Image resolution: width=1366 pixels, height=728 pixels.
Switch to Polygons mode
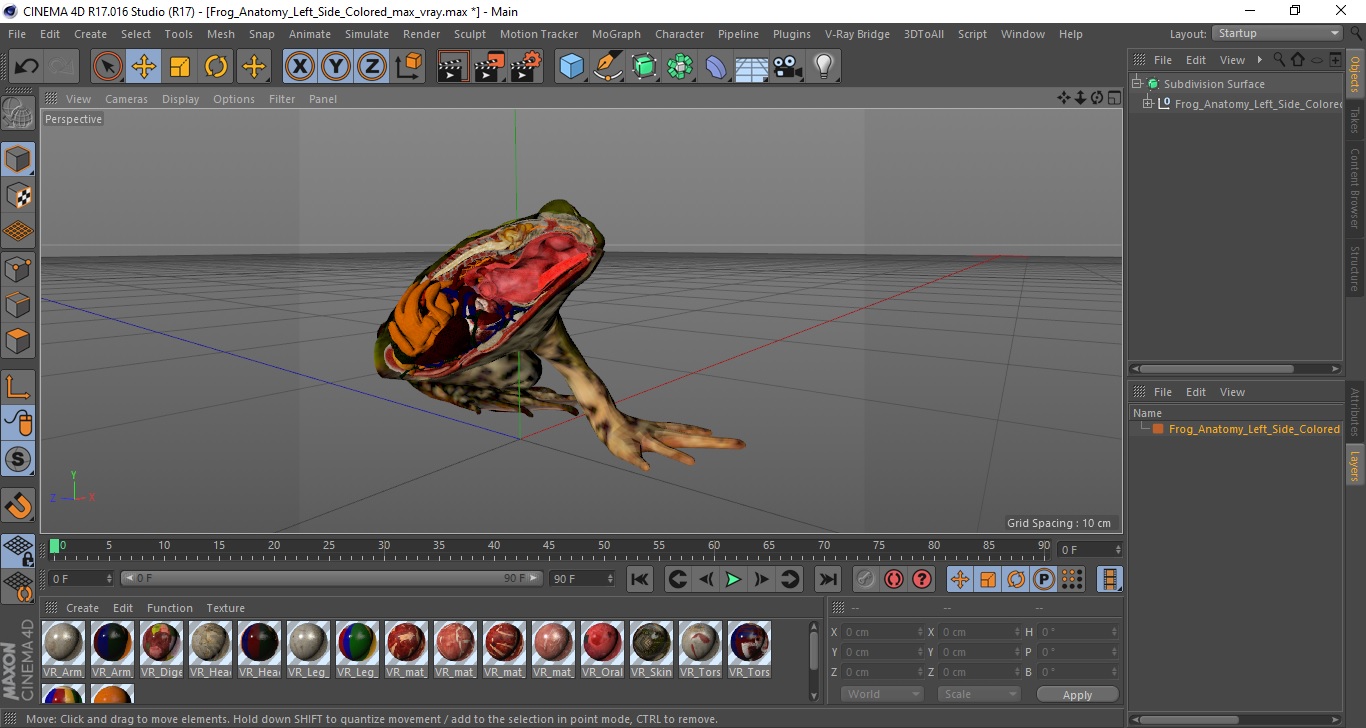coord(18,340)
